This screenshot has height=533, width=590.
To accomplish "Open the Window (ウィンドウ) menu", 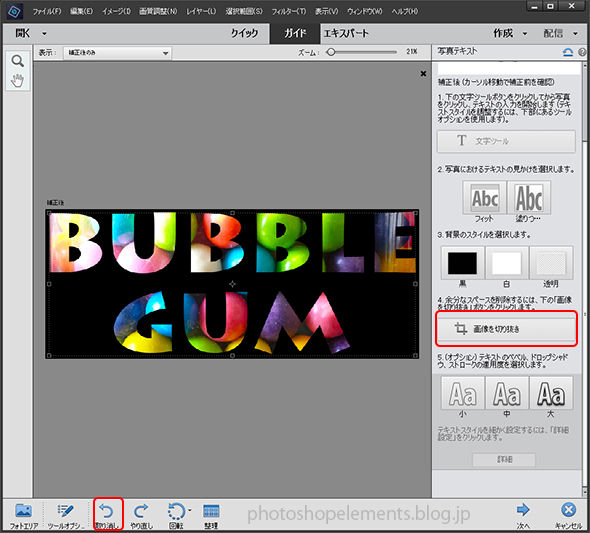I will [364, 11].
